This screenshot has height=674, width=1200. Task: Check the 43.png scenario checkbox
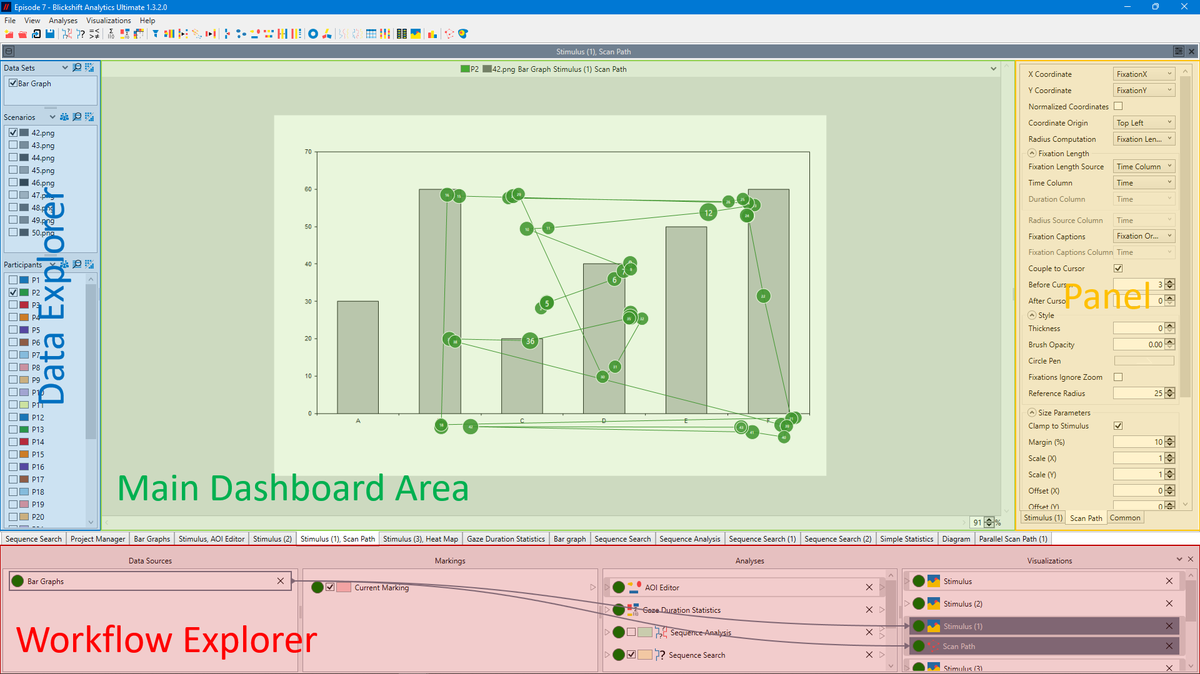point(13,145)
